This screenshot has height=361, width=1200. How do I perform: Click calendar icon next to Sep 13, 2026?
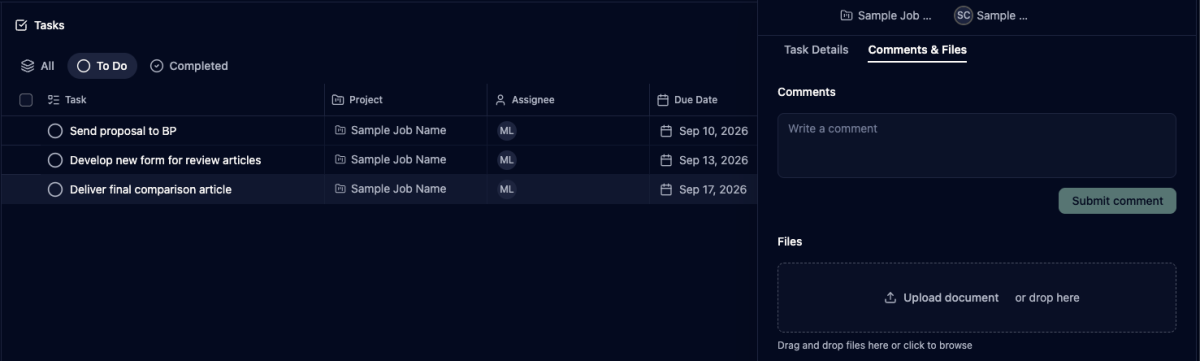[667, 160]
